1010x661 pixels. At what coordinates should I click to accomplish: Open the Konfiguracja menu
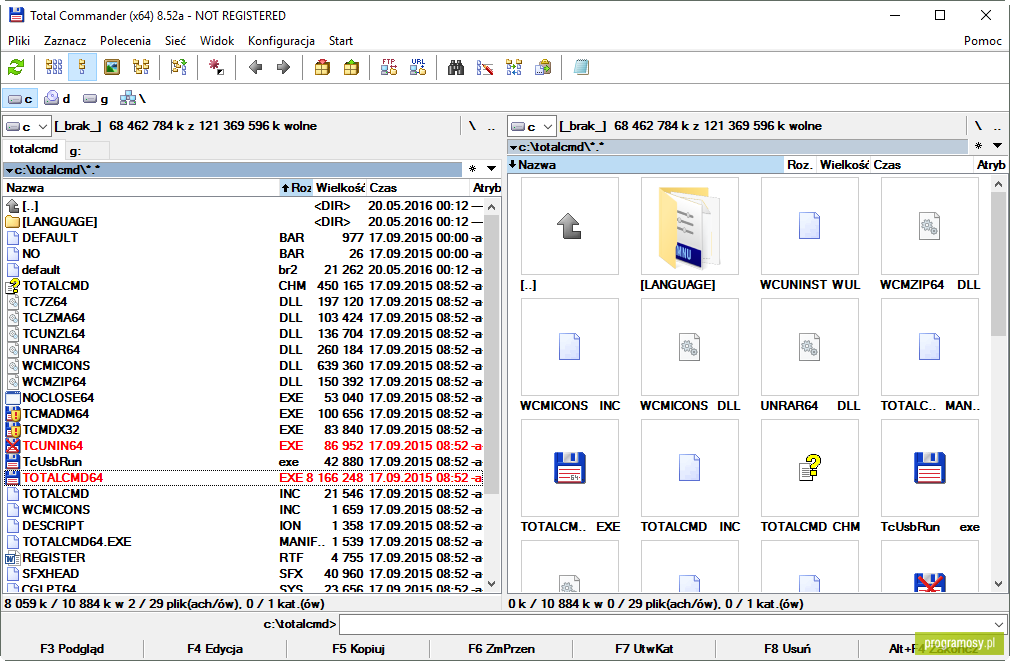click(281, 41)
